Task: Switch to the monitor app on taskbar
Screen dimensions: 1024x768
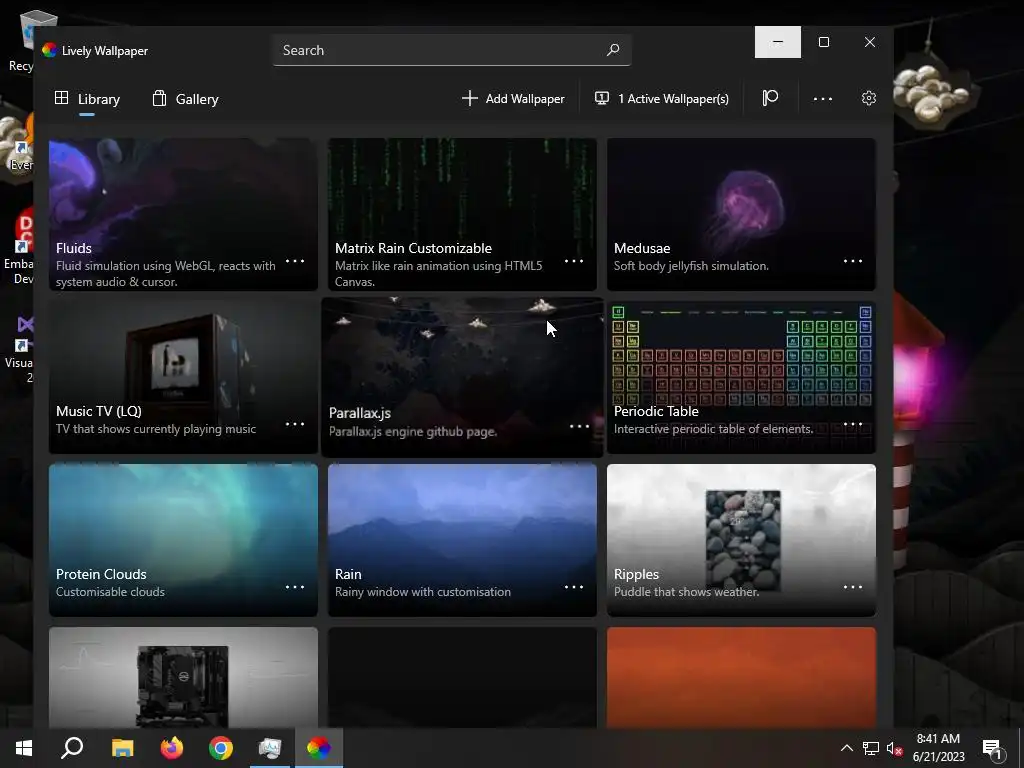Action: (x=270, y=748)
